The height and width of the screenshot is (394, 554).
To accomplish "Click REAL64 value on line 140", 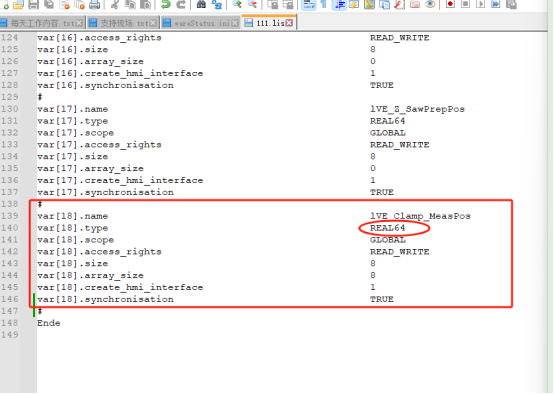I will coord(388,228).
